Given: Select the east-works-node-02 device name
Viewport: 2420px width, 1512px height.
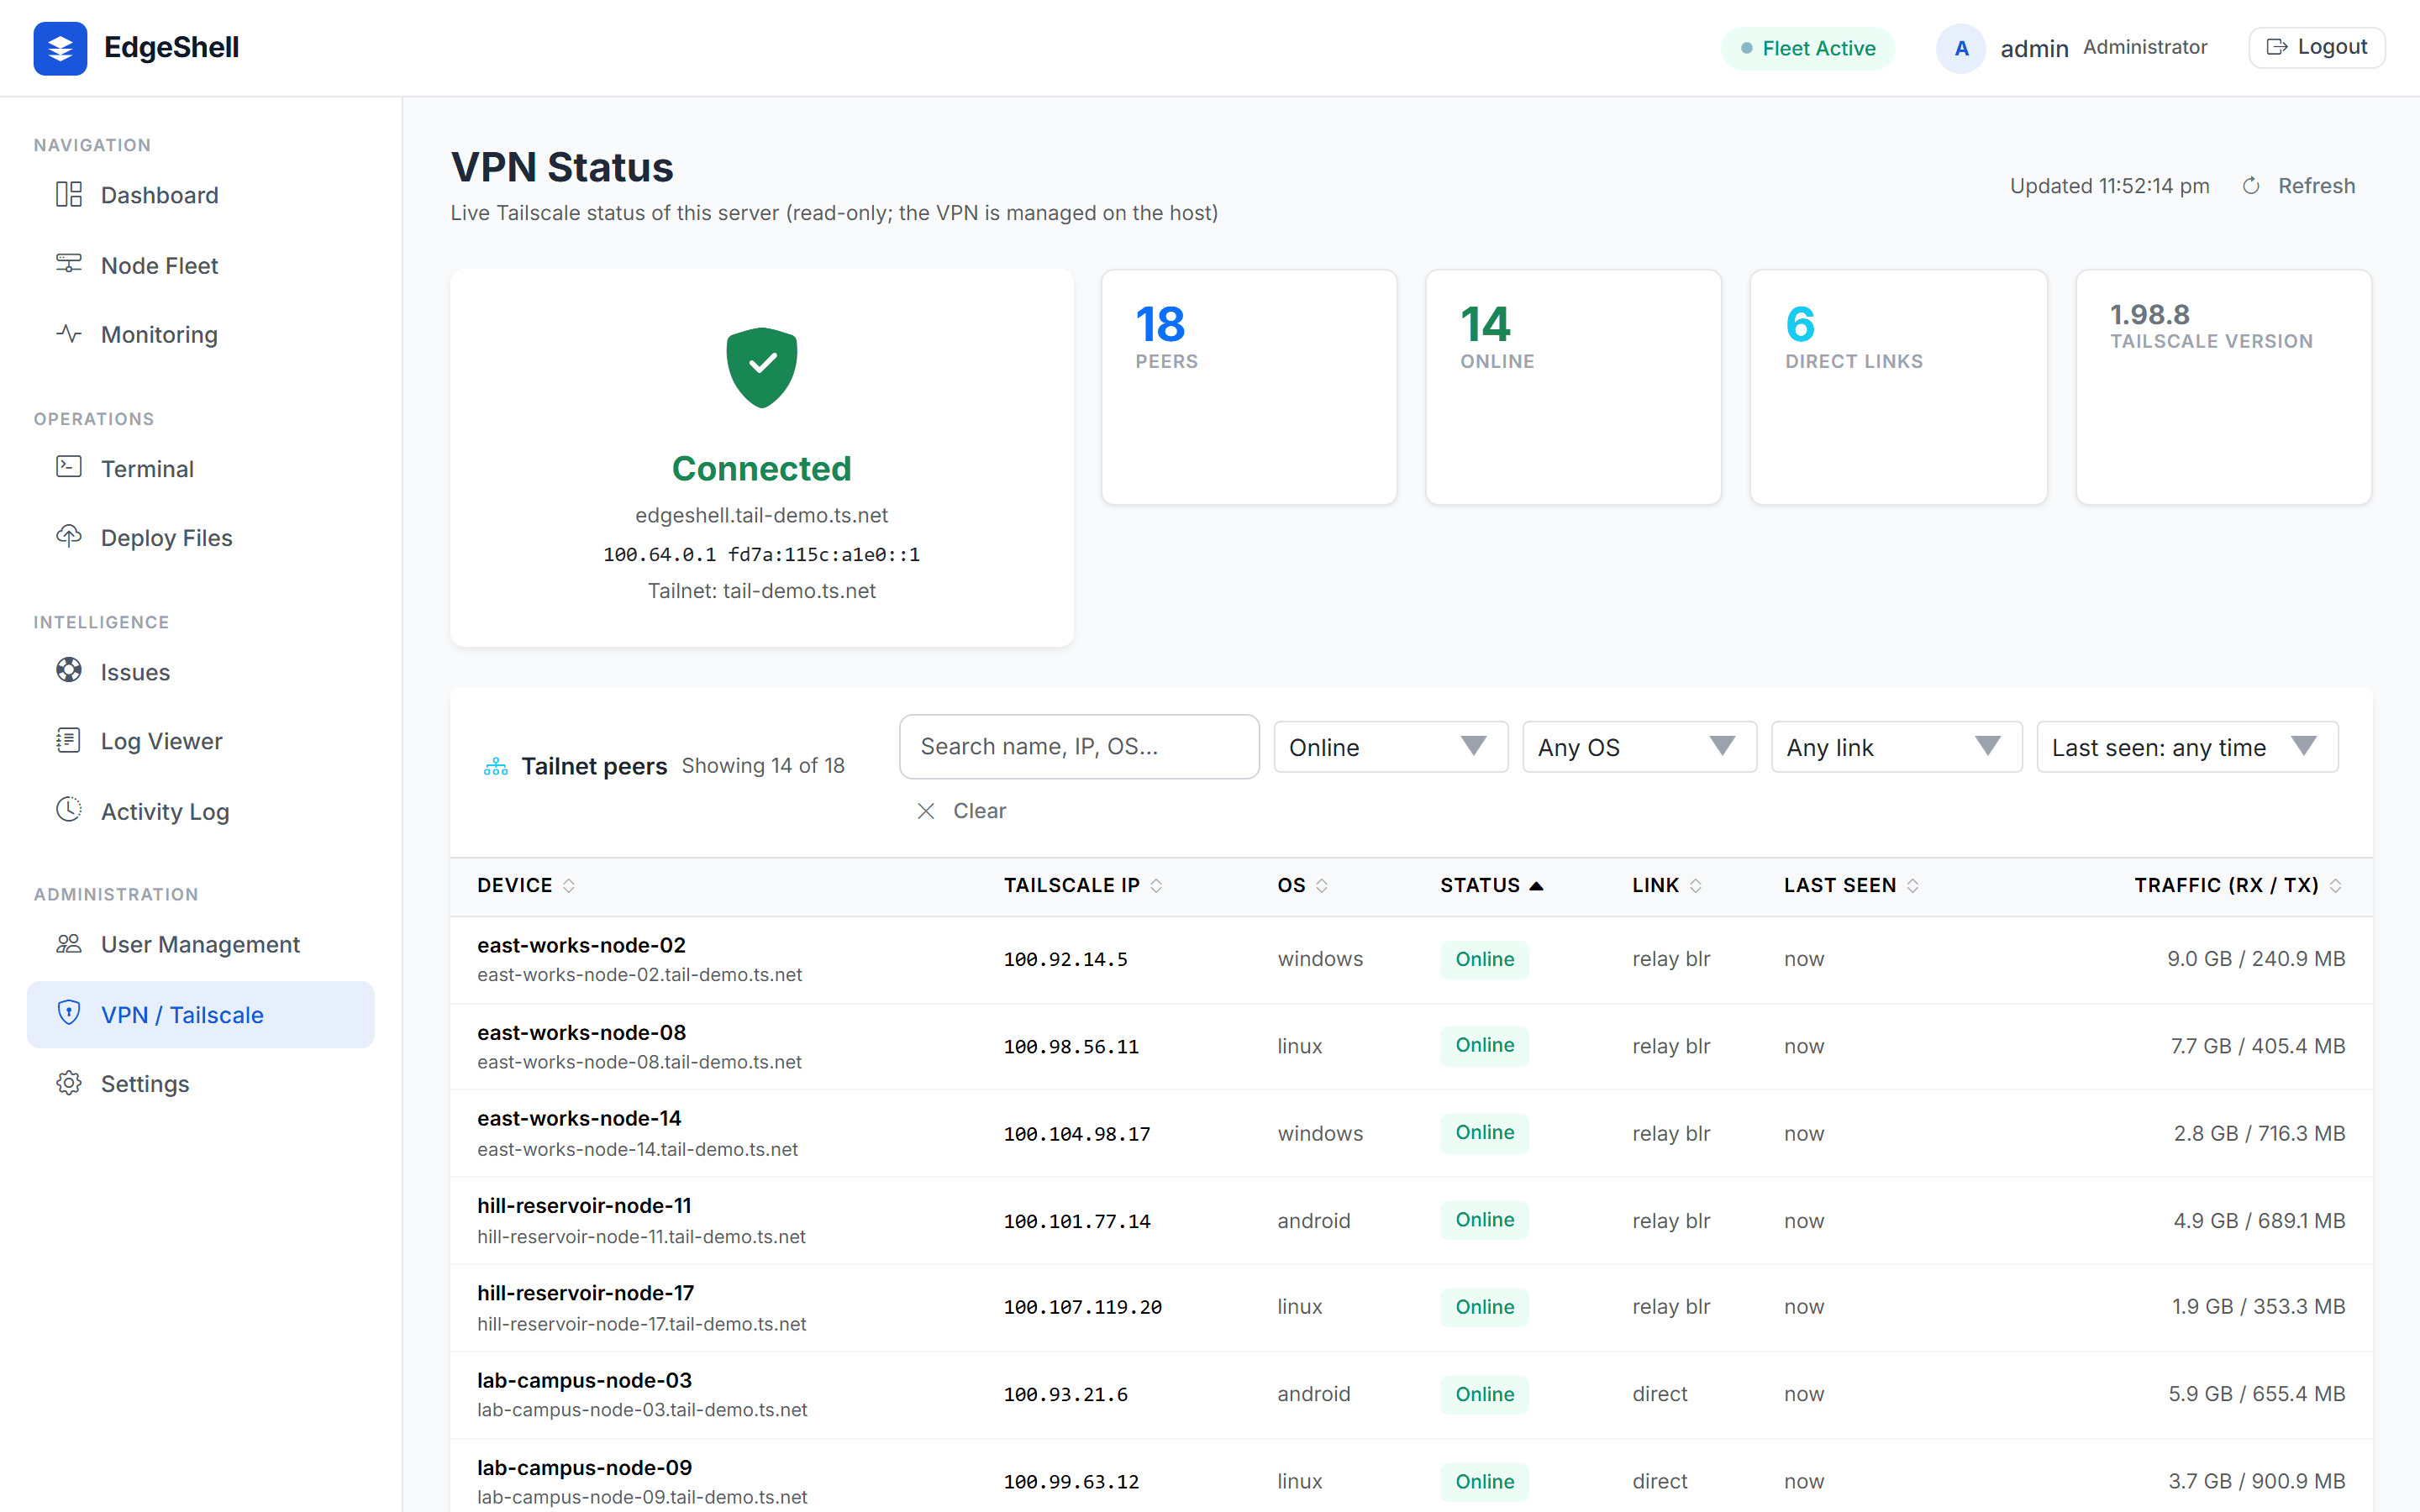Looking at the screenshot, I should [581, 945].
